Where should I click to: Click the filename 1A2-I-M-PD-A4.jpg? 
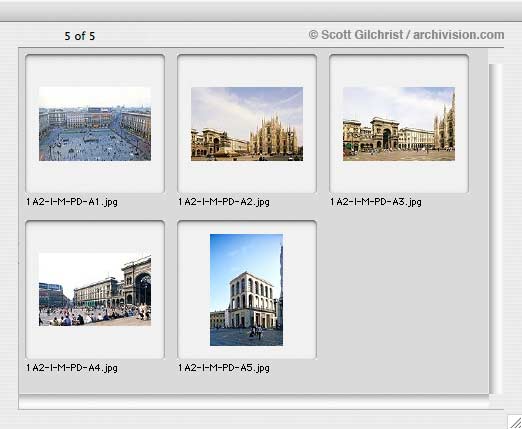pos(72,368)
